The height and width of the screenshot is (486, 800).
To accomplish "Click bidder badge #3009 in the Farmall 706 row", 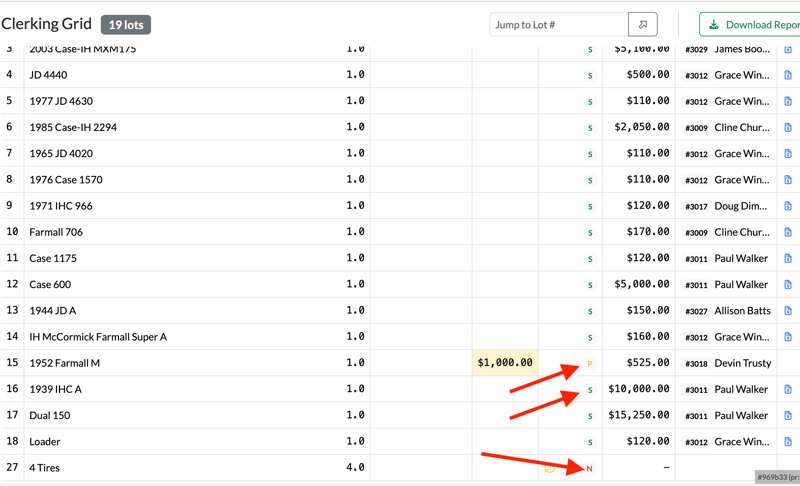I will coord(696,233).
